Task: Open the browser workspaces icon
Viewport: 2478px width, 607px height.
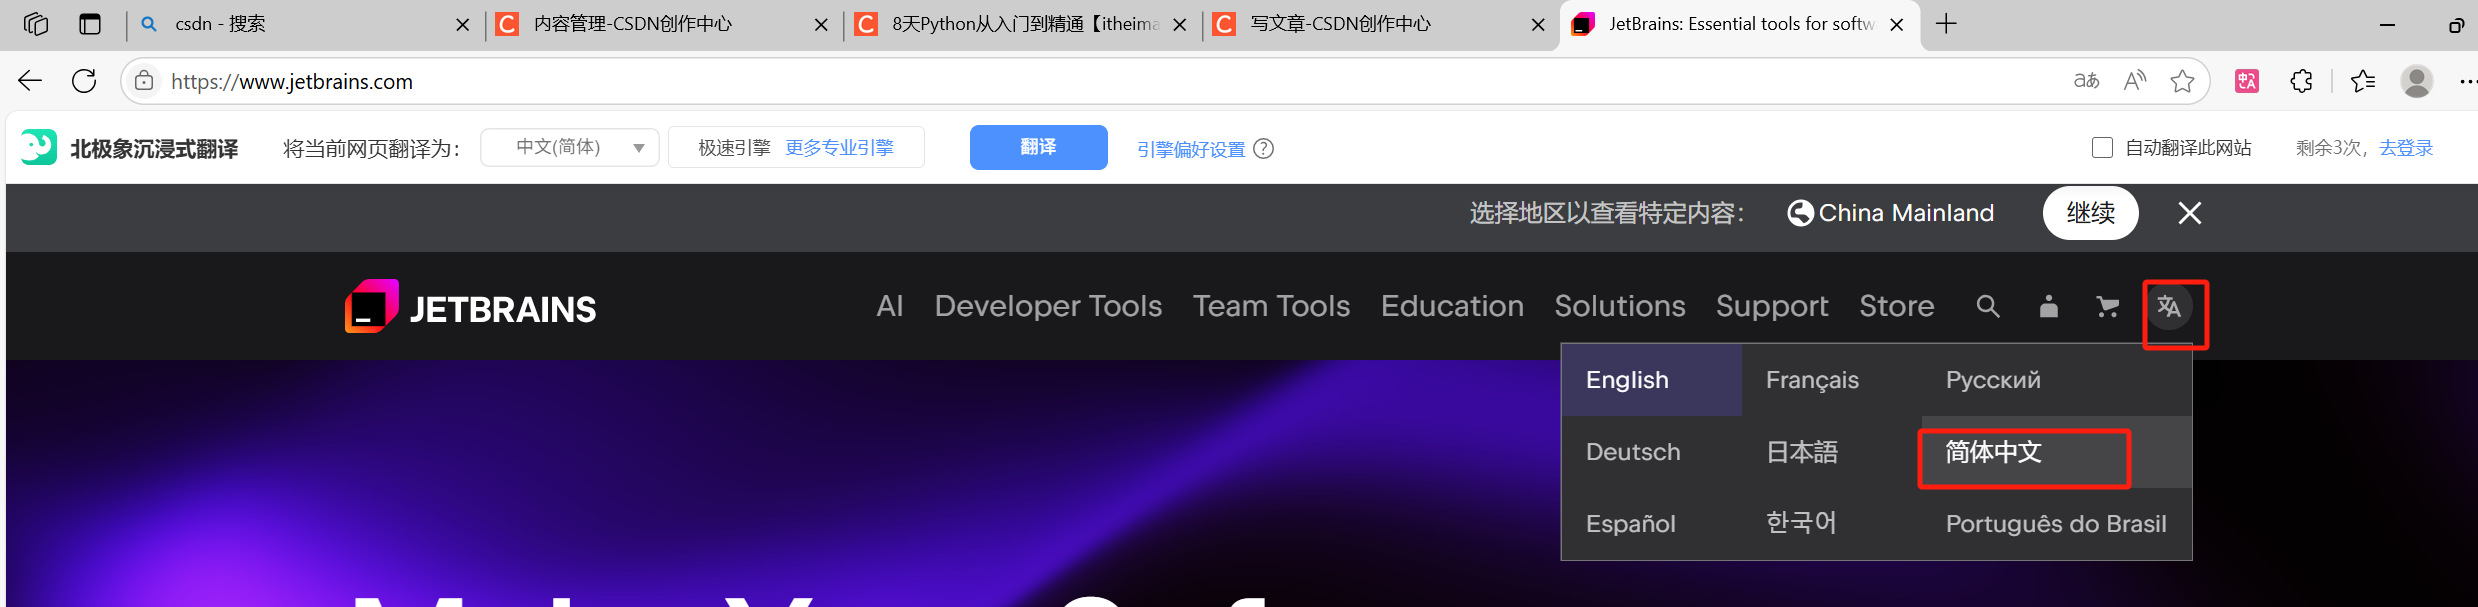Action: point(36,24)
